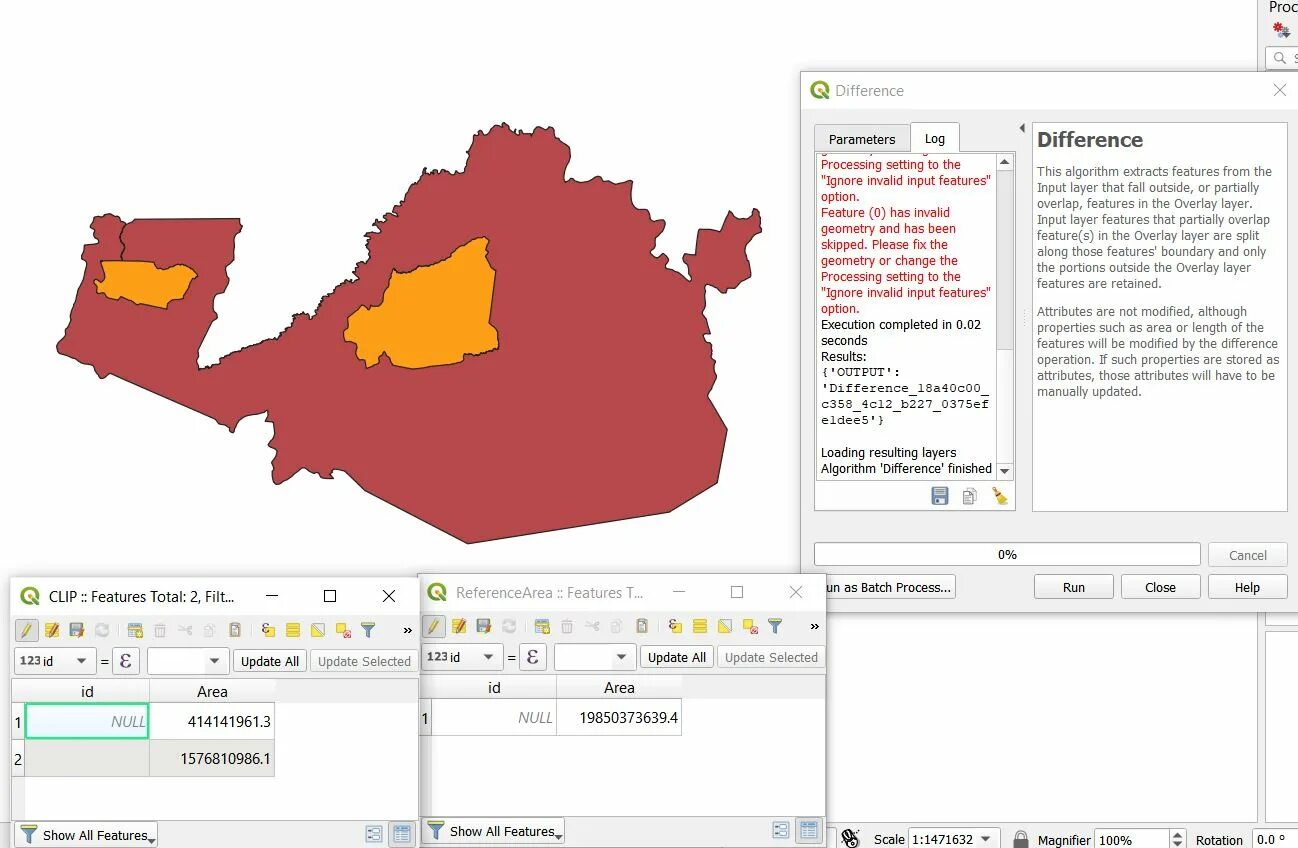This screenshot has height=848, width=1298.
Task: Switch to Parameters tab in Difference dialog
Action: click(x=862, y=139)
